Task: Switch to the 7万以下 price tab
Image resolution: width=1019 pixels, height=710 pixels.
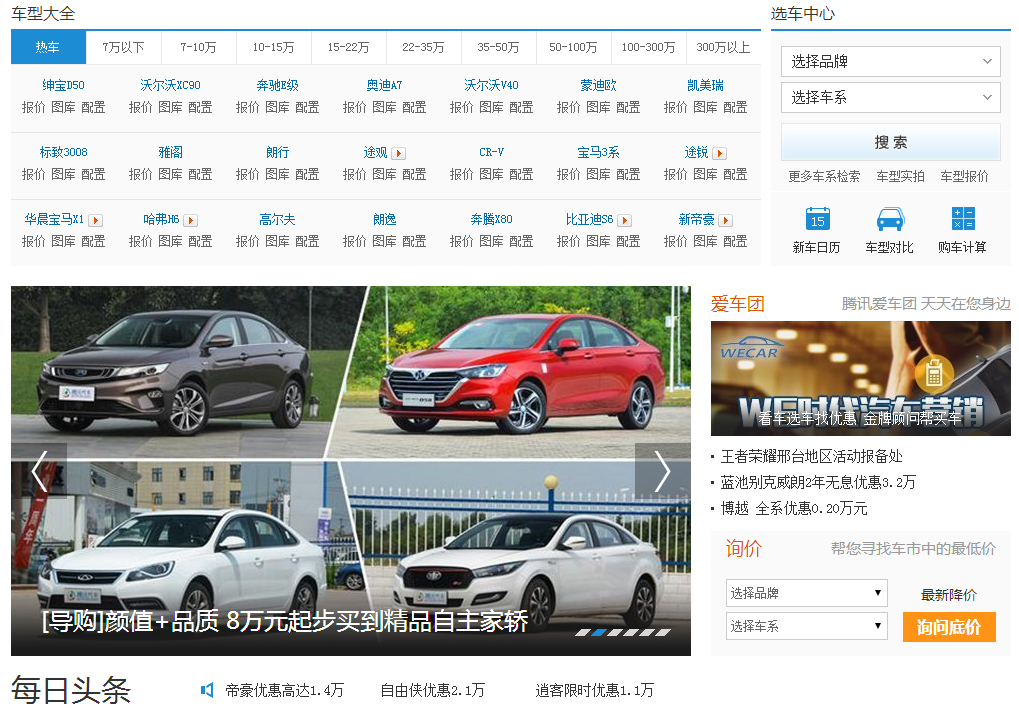Action: 123,47
